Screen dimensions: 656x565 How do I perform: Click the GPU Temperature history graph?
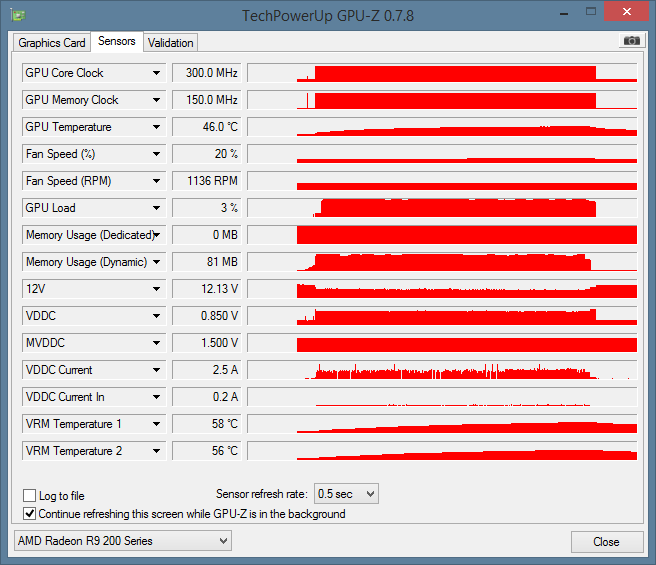click(442, 127)
